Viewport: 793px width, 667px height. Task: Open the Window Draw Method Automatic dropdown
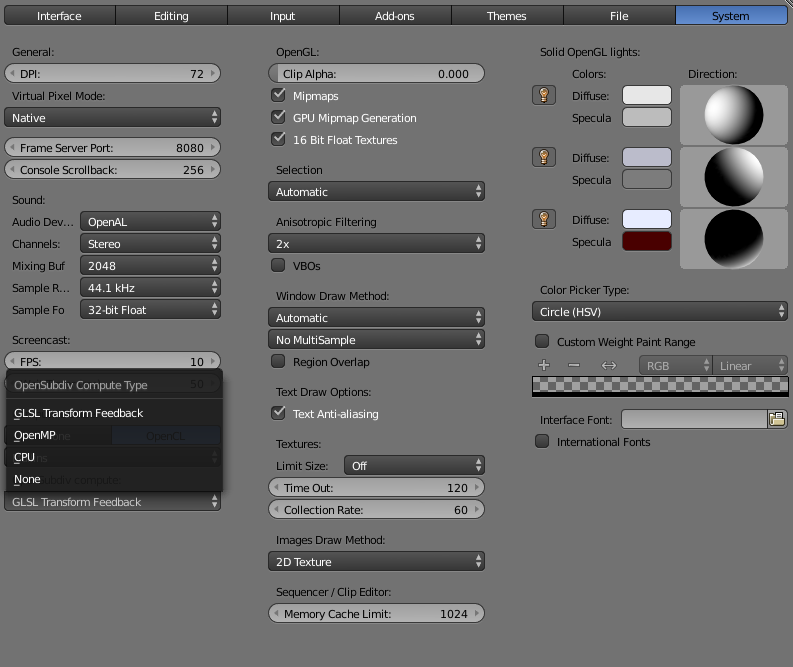(376, 318)
